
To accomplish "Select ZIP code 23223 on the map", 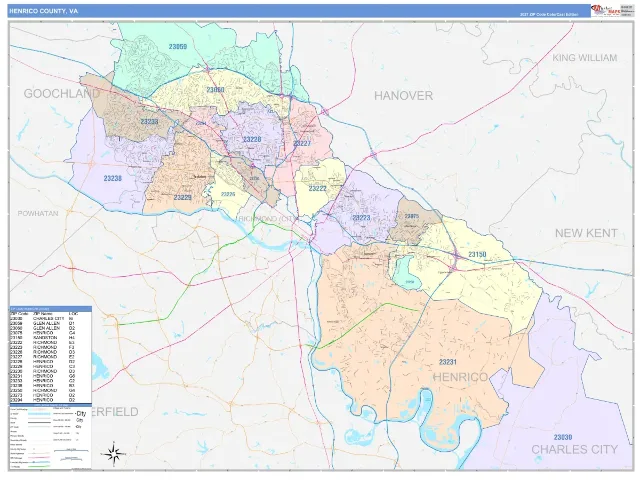I will coord(361,218).
